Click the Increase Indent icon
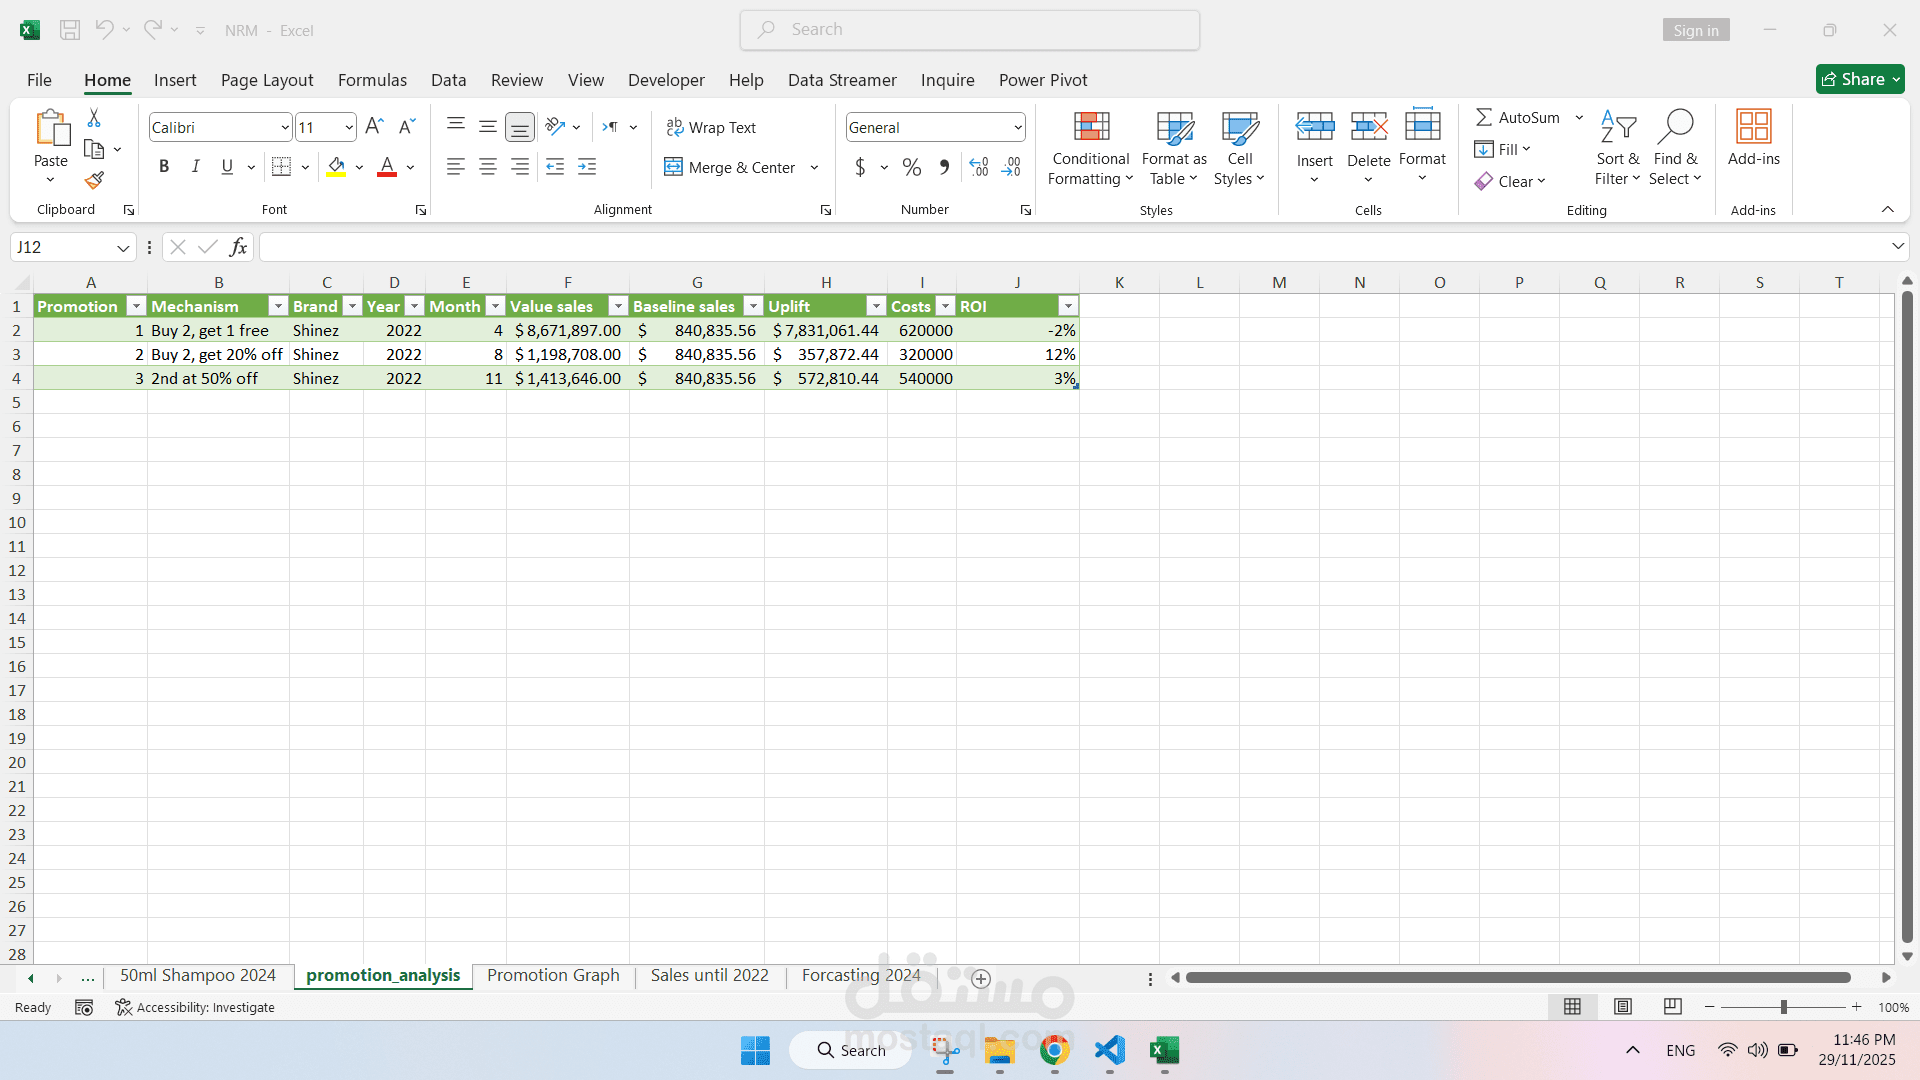 587,167
